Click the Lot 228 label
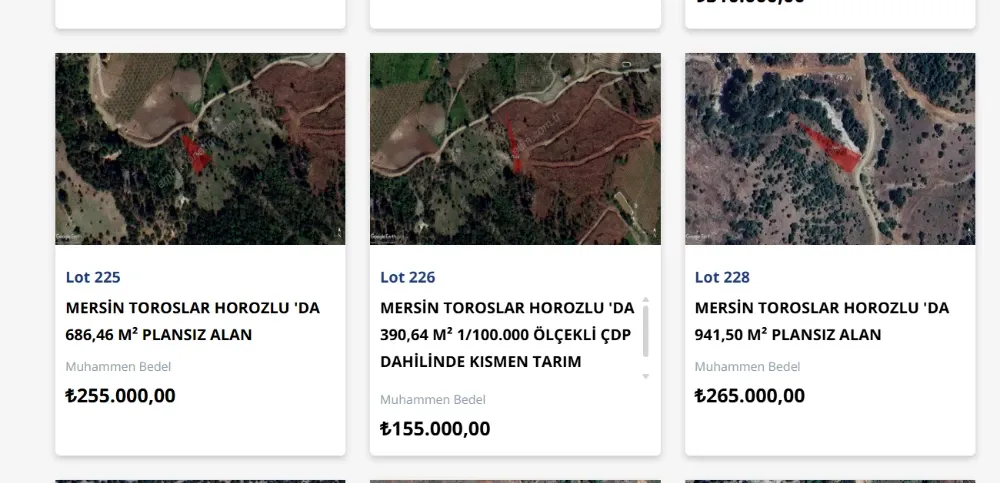 point(722,277)
